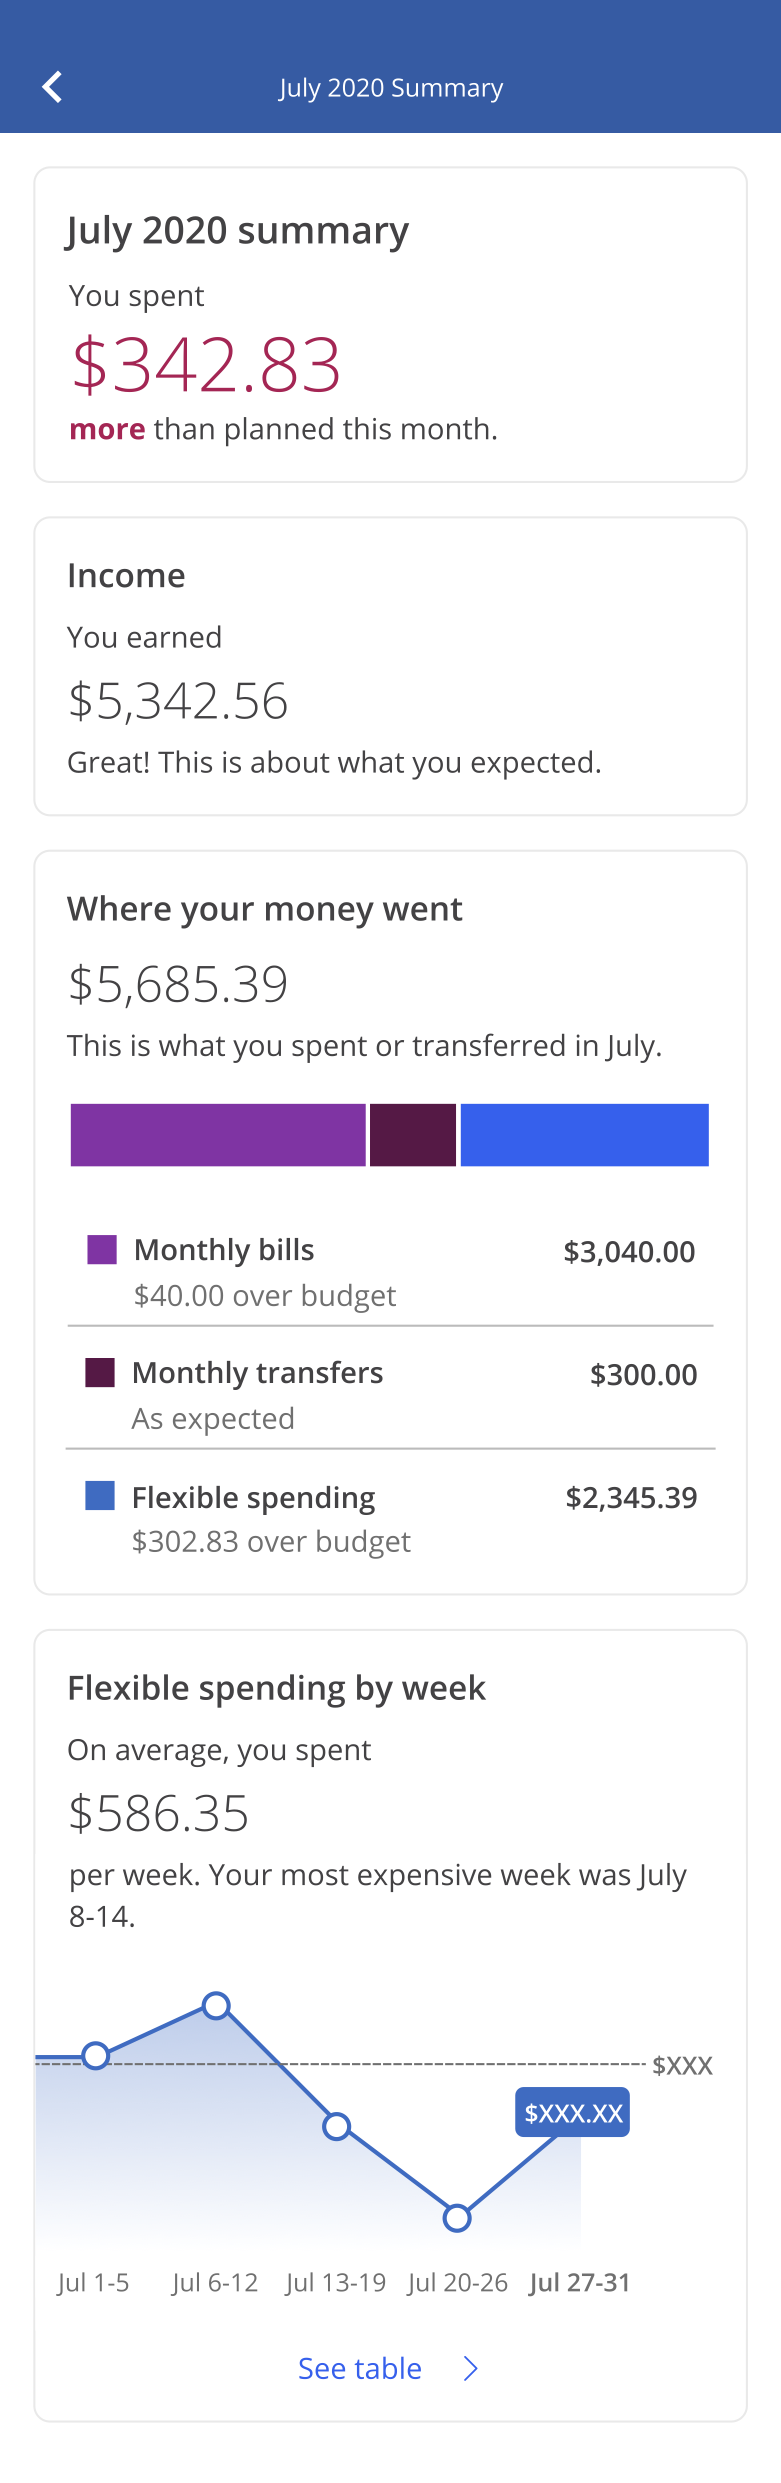
Task: Open the Monthly bills row
Action: (x=390, y=1271)
